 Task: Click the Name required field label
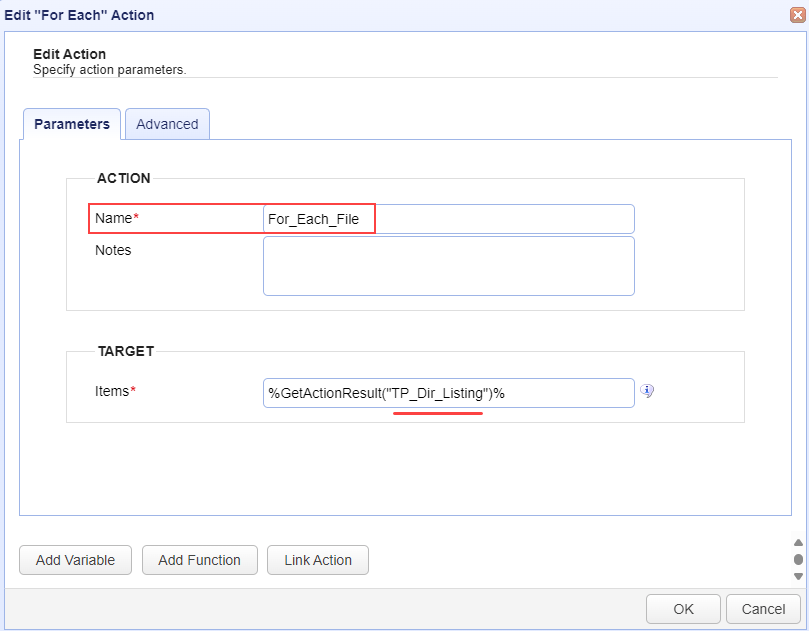tap(117, 218)
